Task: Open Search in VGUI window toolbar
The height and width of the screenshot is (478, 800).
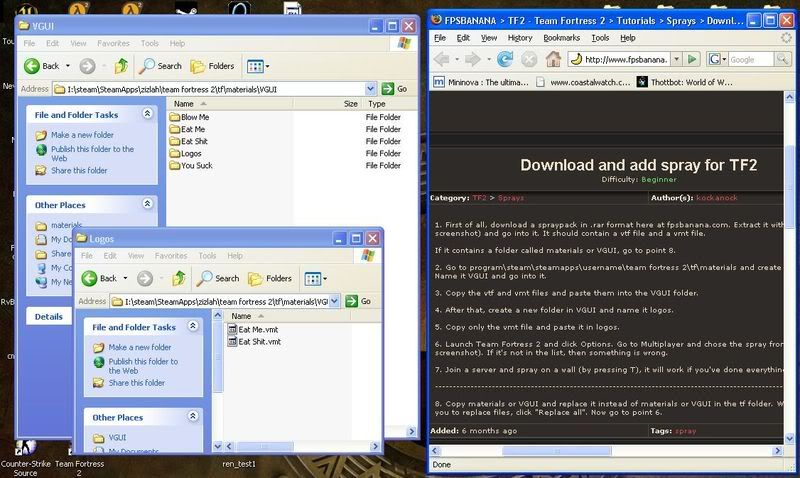Action: click(160, 66)
